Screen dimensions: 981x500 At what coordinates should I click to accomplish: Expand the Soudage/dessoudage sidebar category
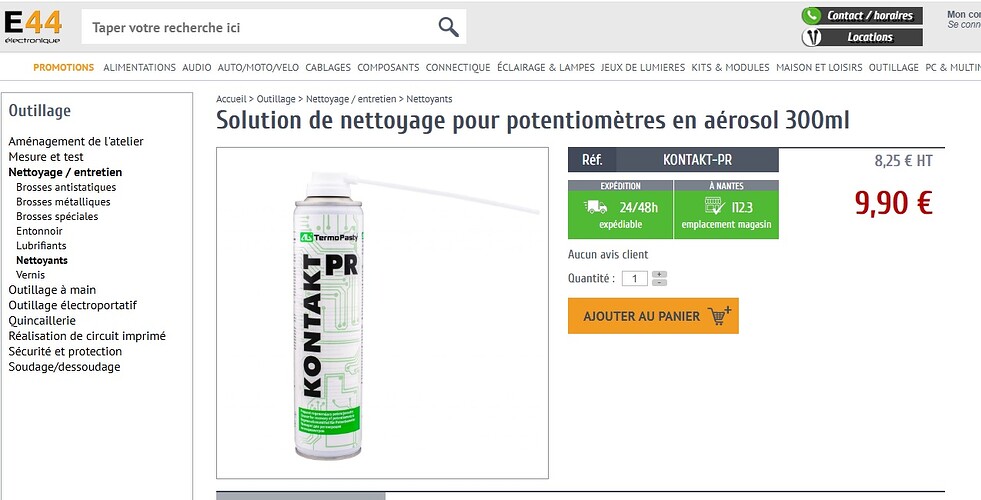pos(64,367)
